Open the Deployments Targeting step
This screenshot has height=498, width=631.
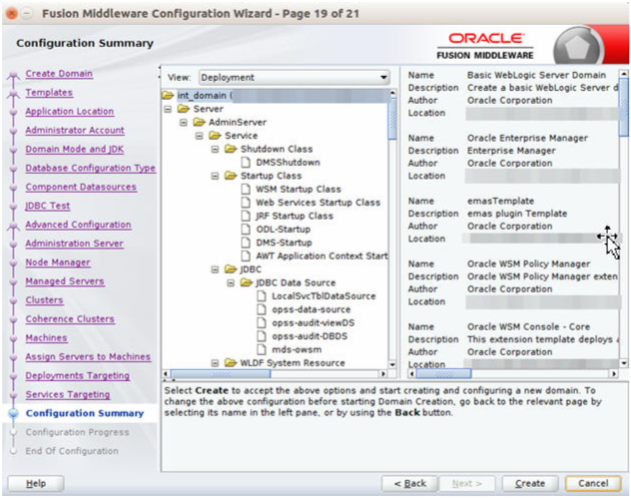click(78, 376)
